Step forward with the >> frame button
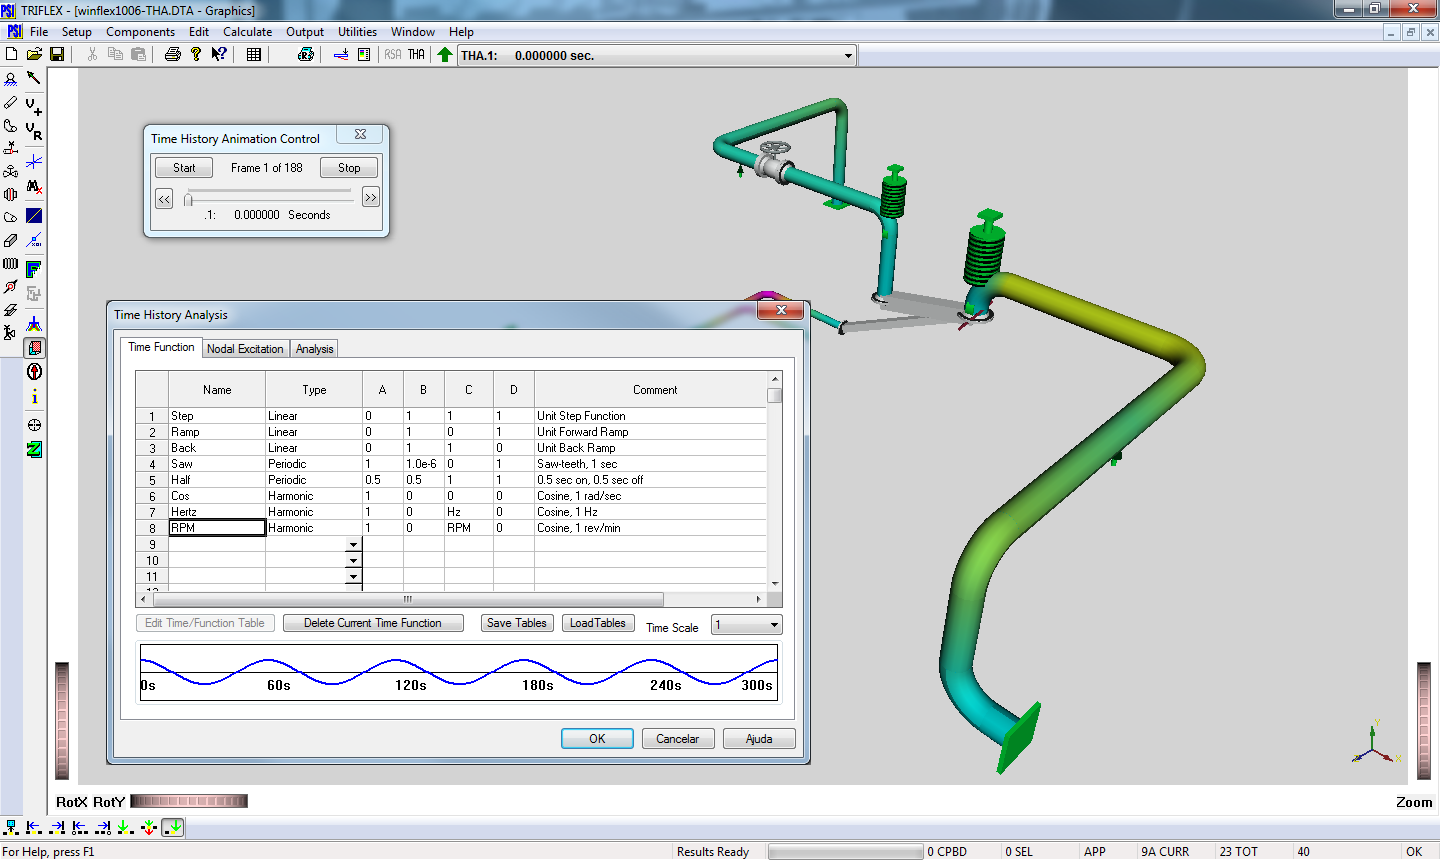 371,198
